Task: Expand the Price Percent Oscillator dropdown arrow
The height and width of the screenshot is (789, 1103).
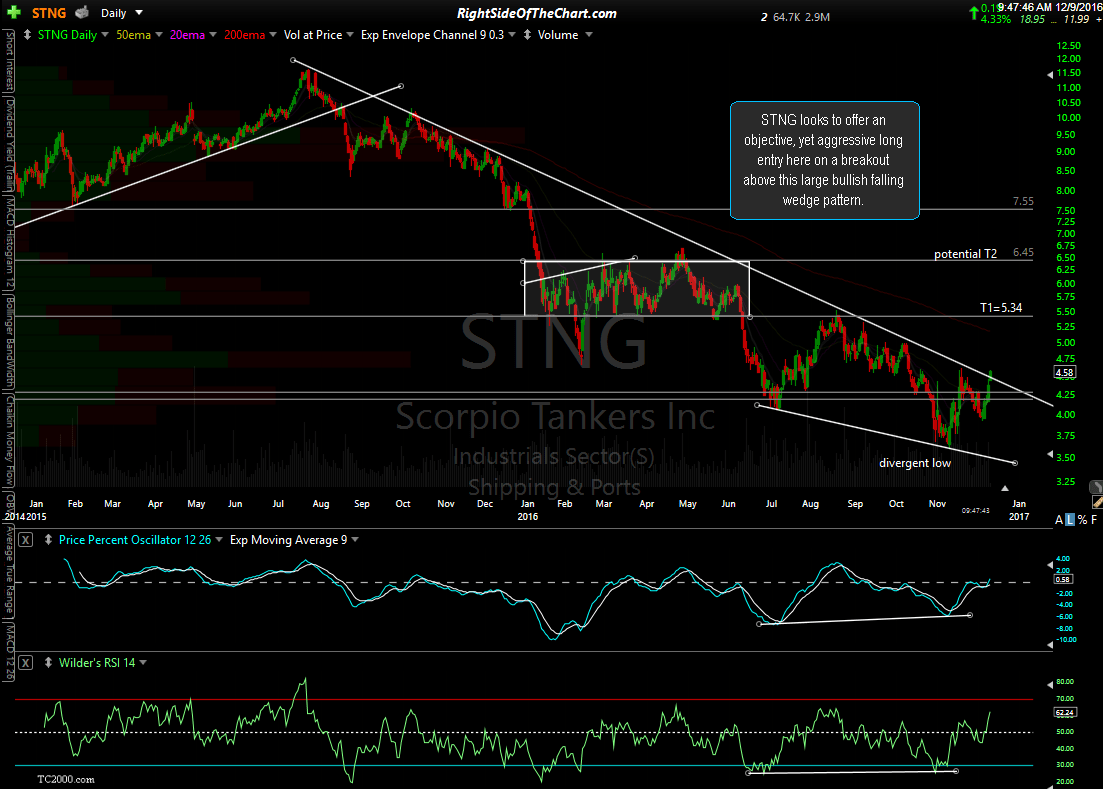Action: (x=219, y=539)
